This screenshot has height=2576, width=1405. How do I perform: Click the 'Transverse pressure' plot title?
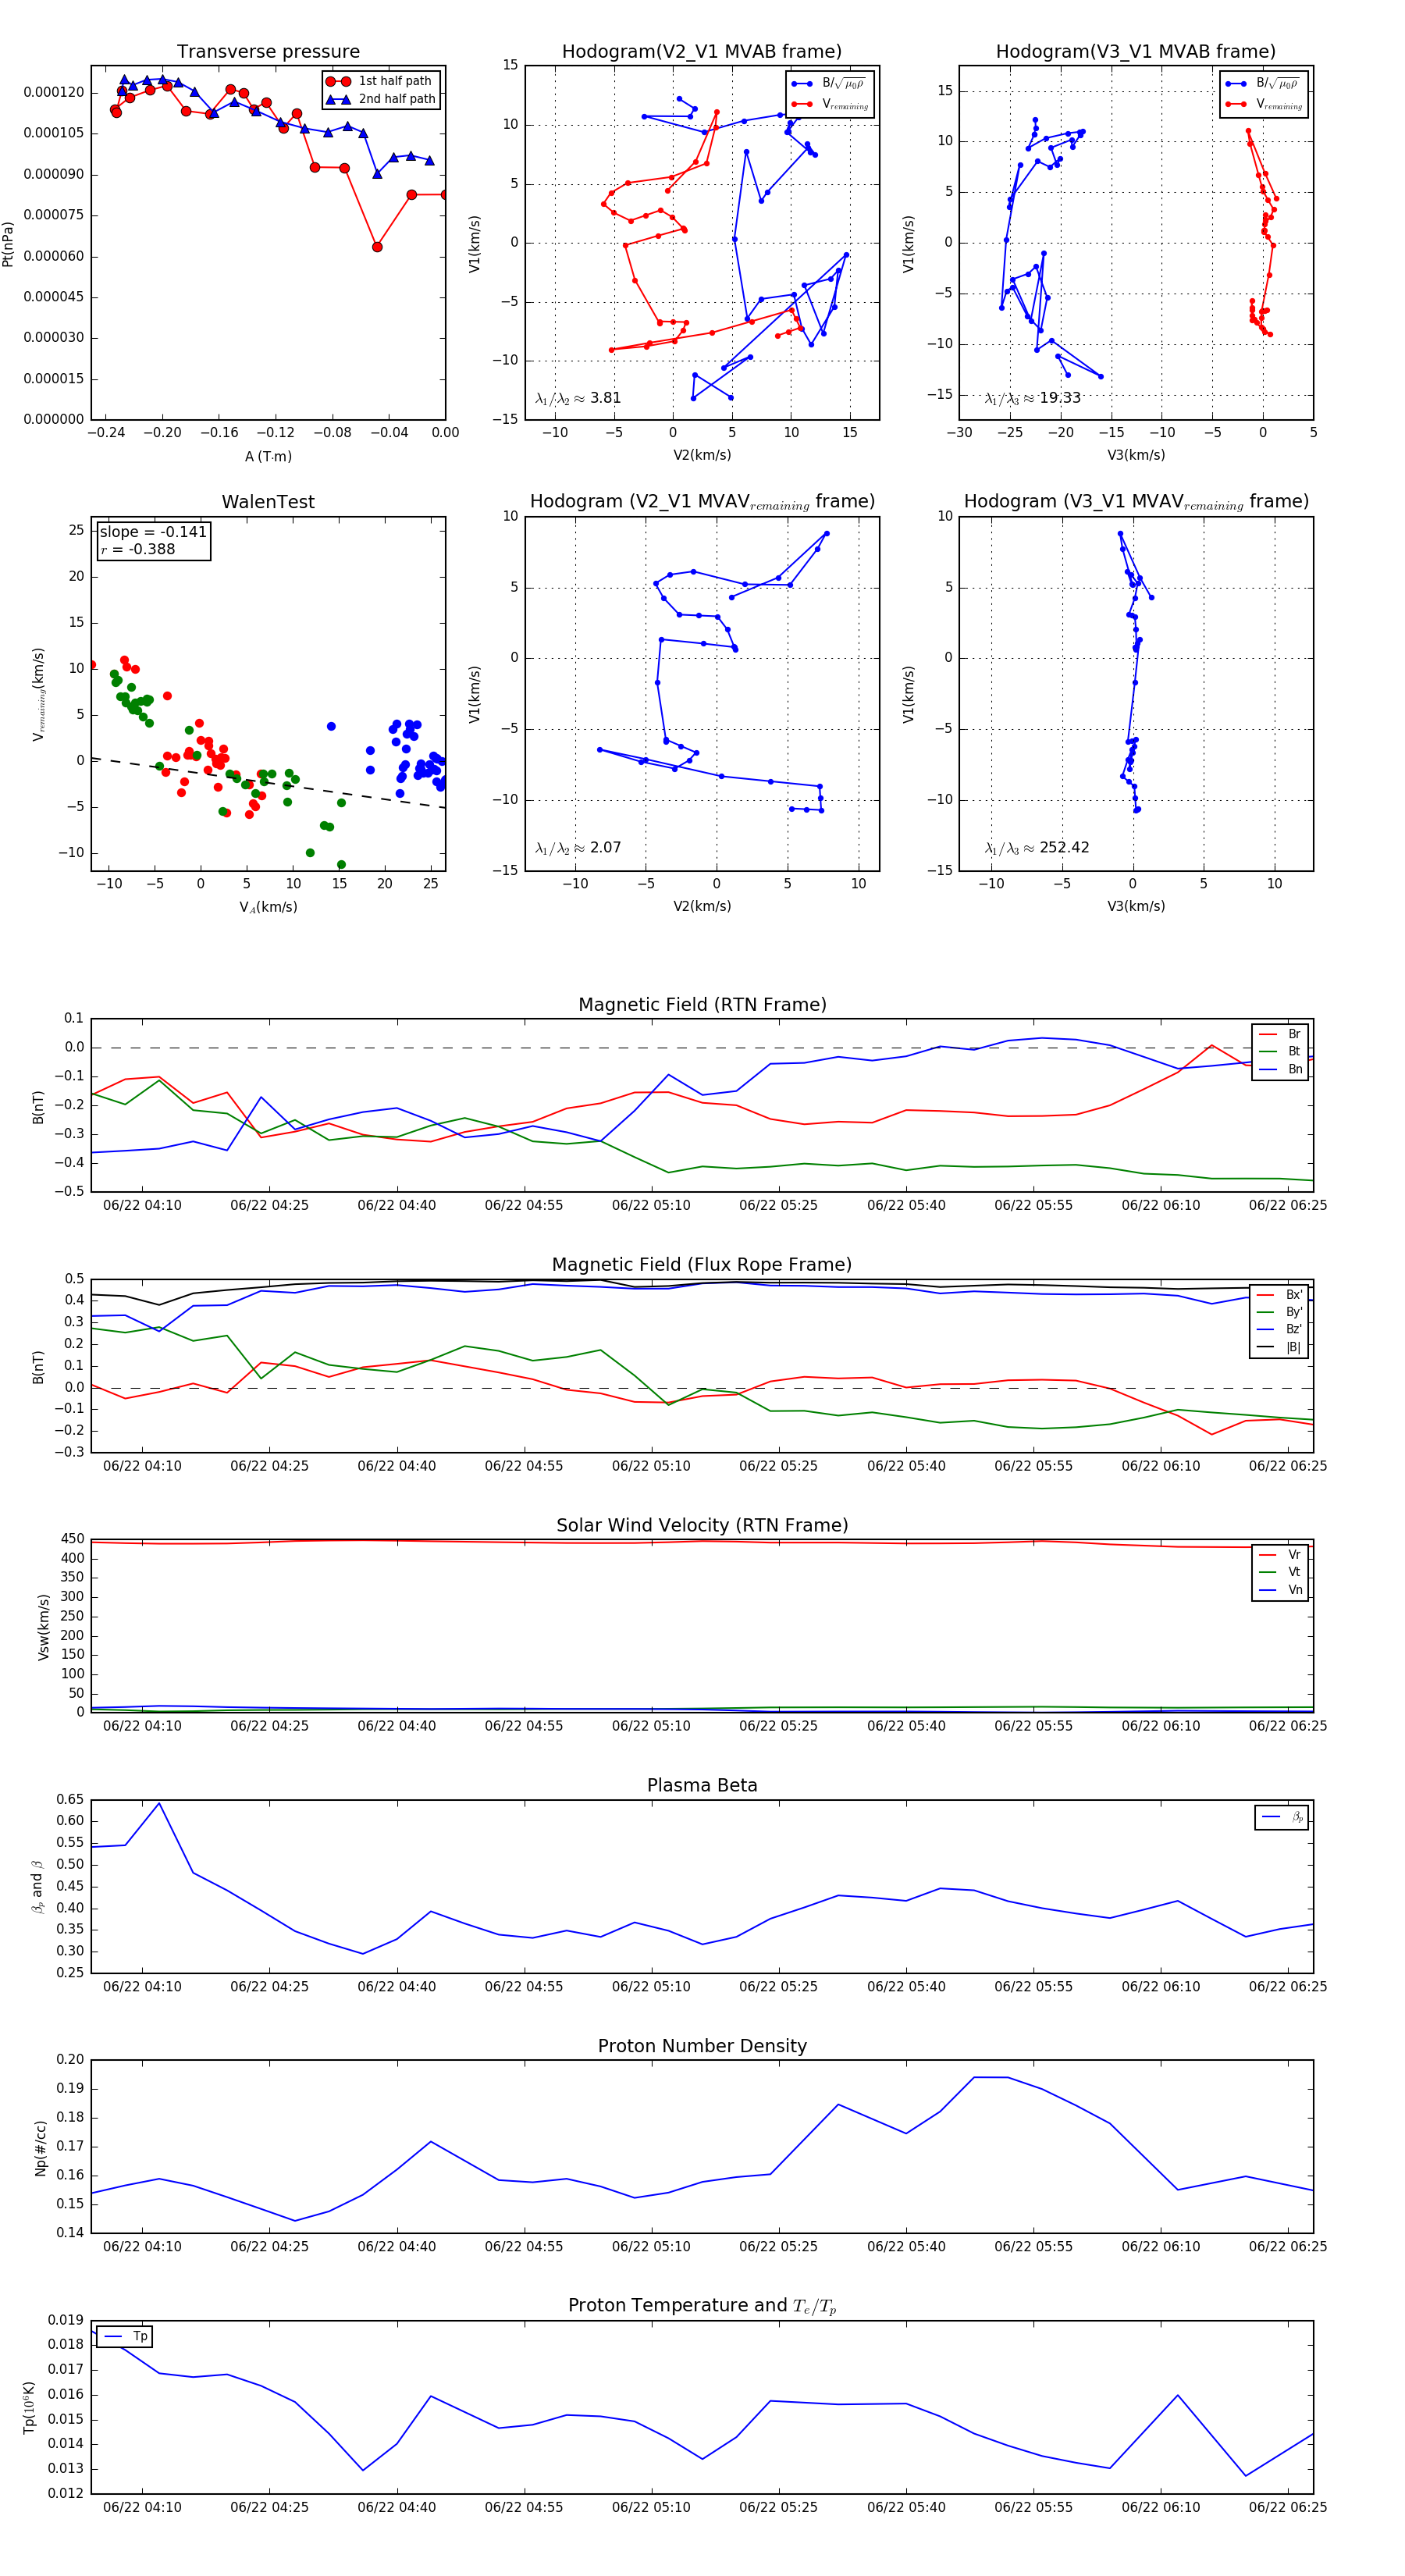(268, 52)
